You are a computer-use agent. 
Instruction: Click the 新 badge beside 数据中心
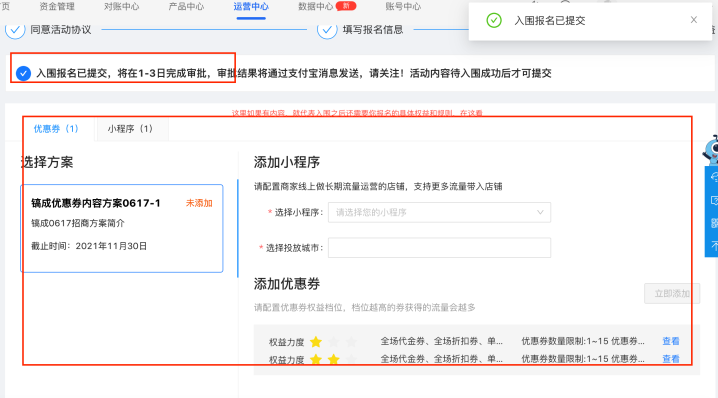[346, 6]
